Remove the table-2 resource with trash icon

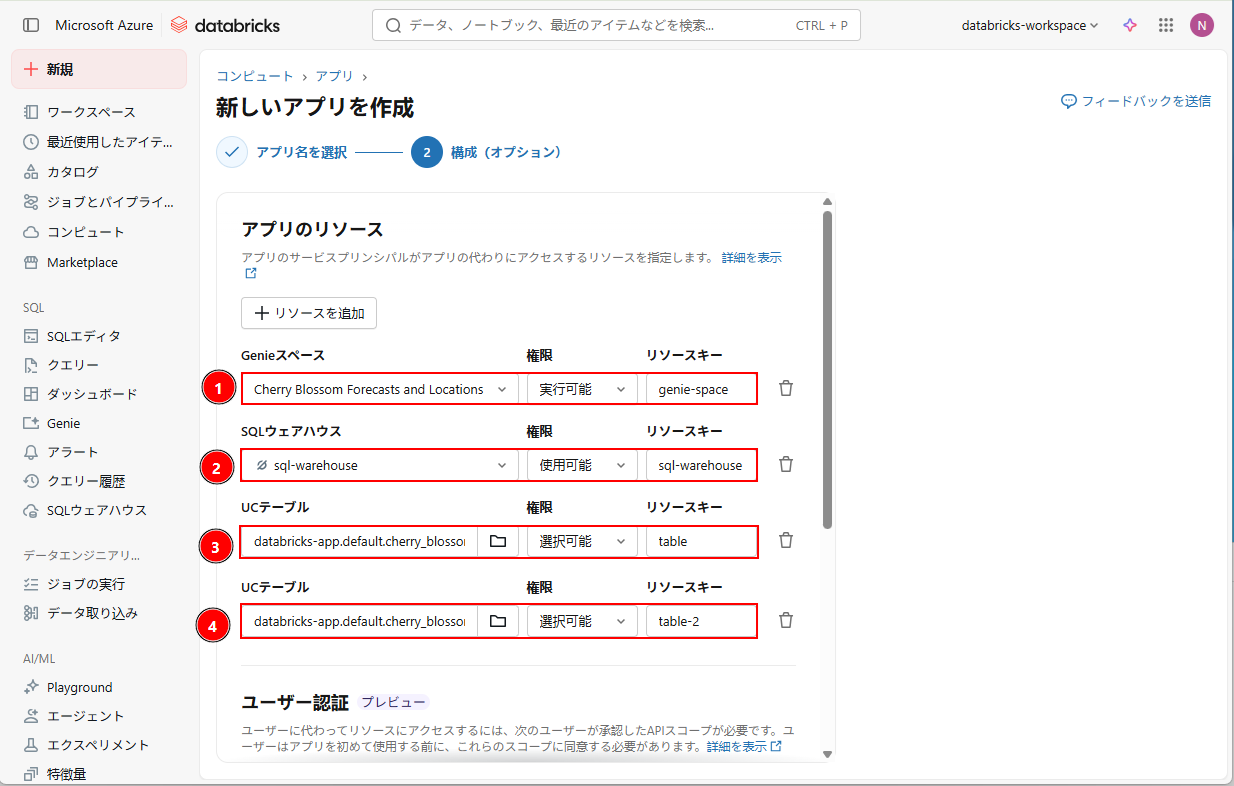coord(786,620)
